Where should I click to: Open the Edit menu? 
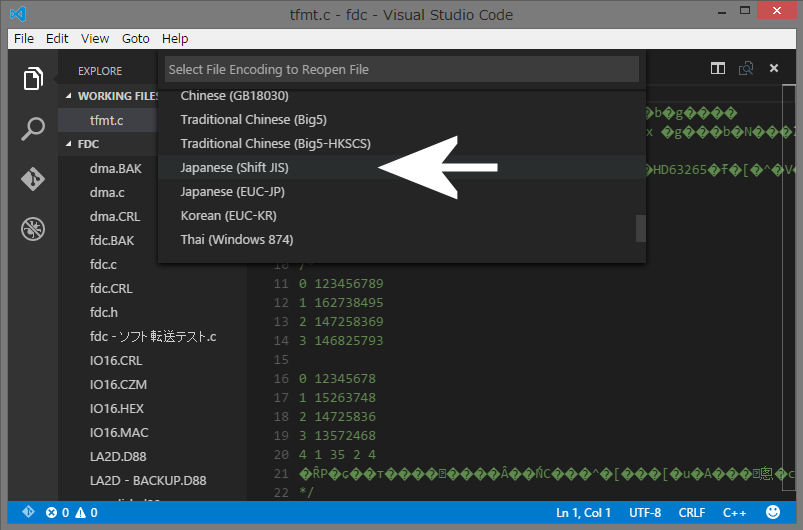click(57, 38)
